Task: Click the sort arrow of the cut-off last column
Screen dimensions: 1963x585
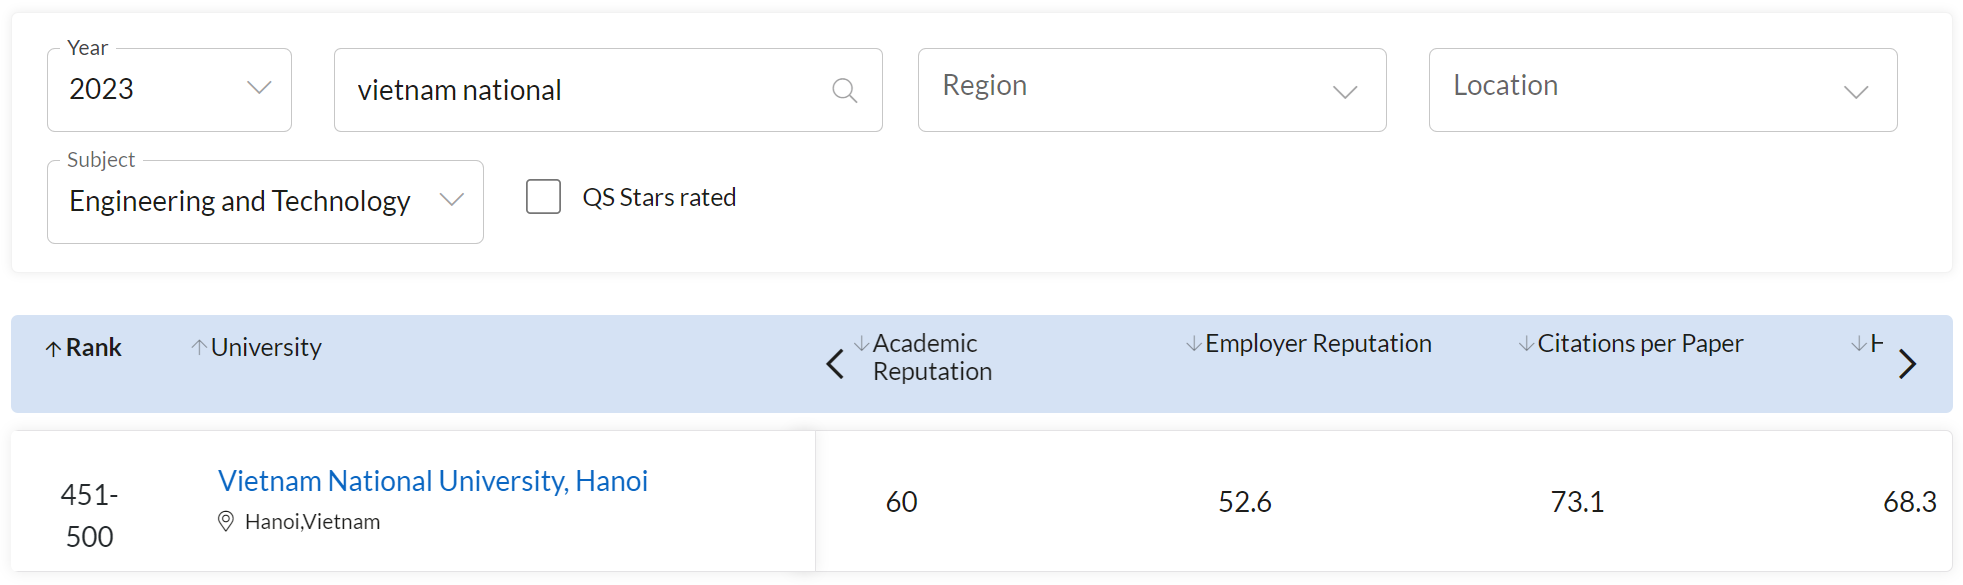Action: click(x=1858, y=344)
